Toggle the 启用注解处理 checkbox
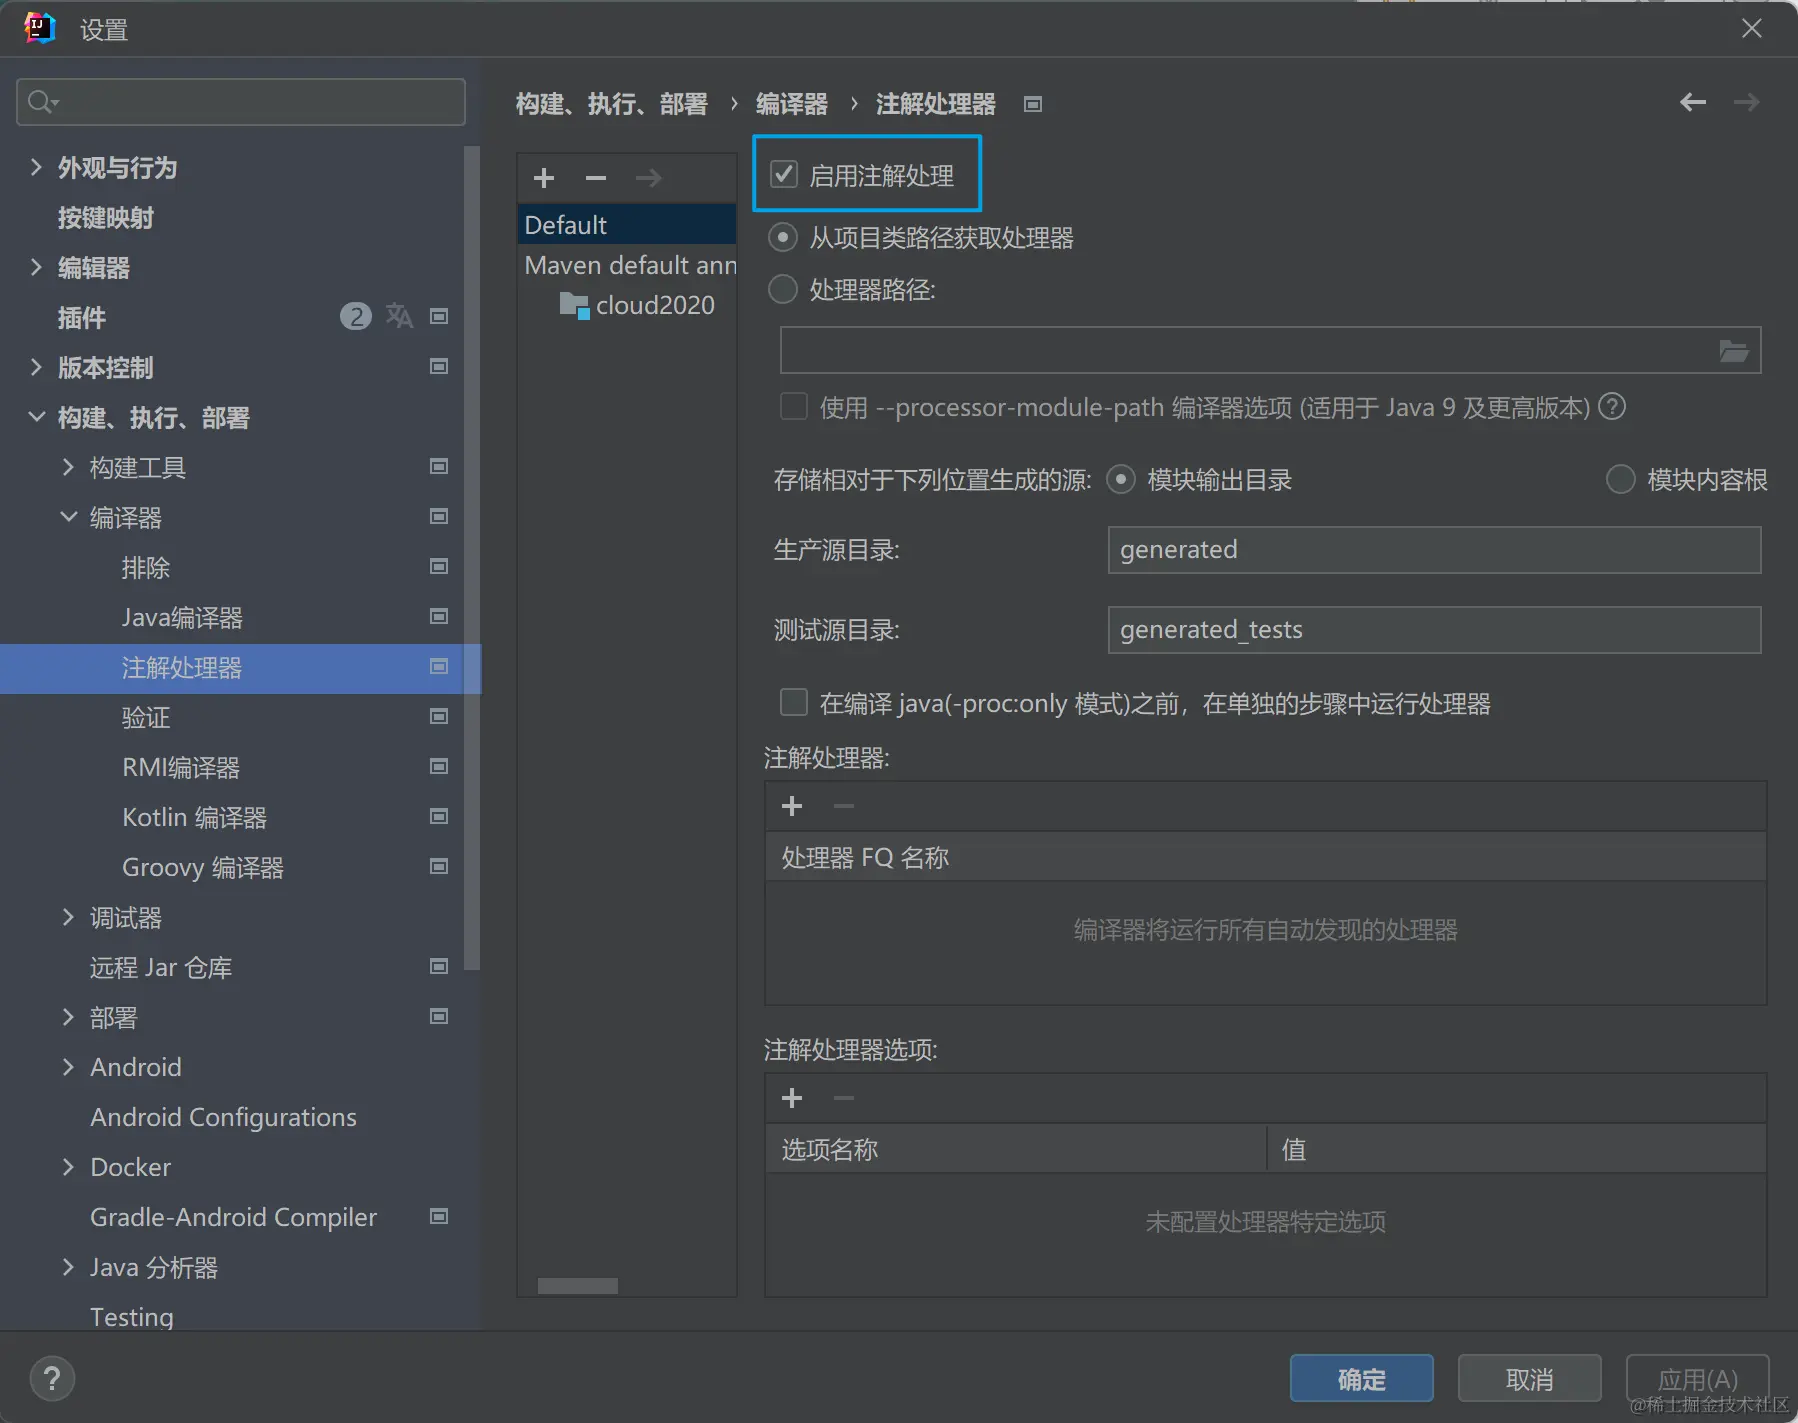Screen dimensions: 1798x1423 coord(784,175)
